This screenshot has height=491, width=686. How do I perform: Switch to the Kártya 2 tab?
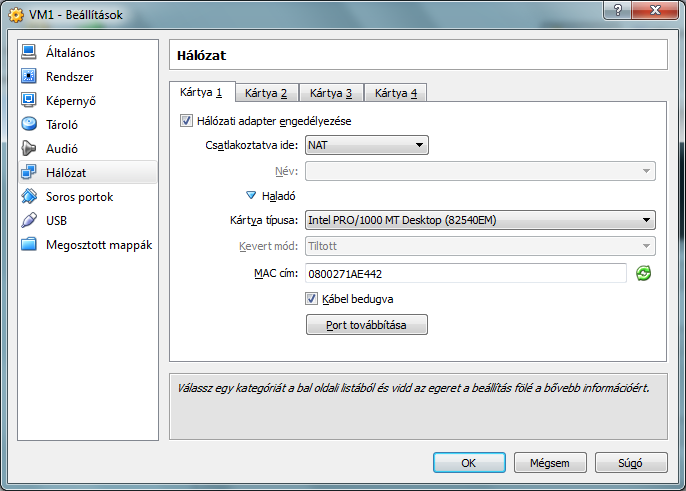266,93
